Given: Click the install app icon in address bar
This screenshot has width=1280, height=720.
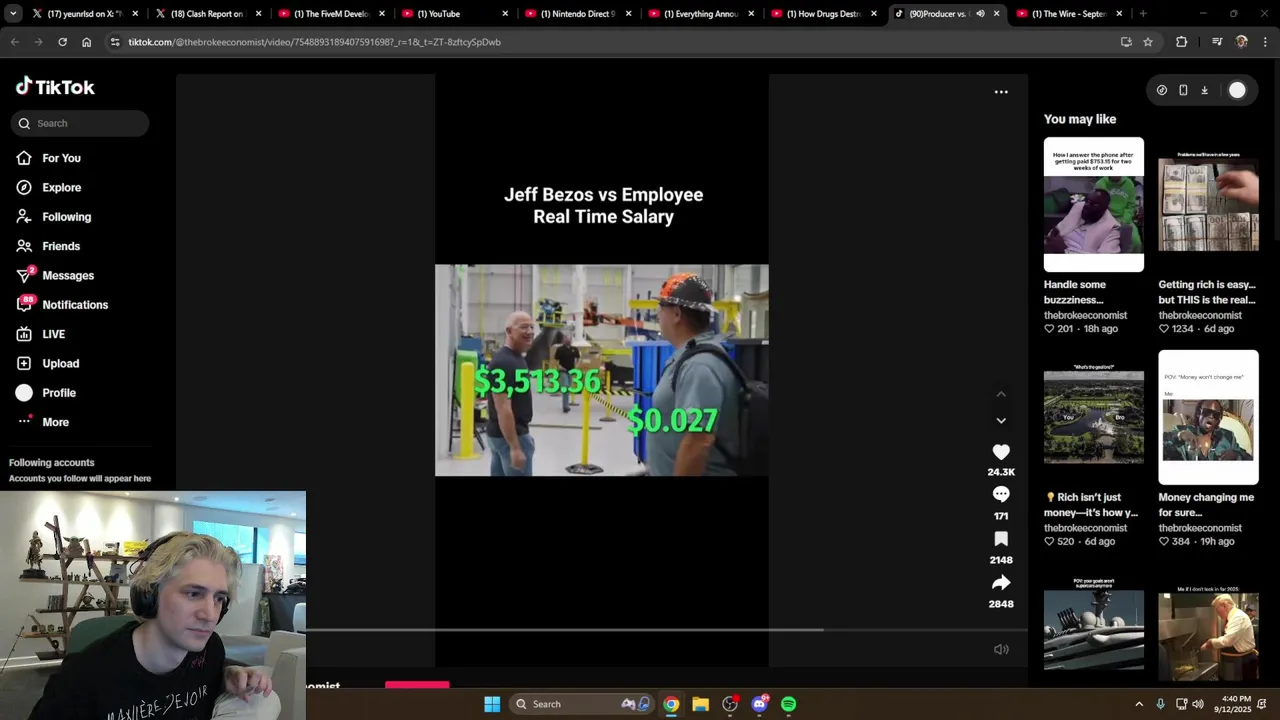Looking at the screenshot, I should coord(1126,42).
